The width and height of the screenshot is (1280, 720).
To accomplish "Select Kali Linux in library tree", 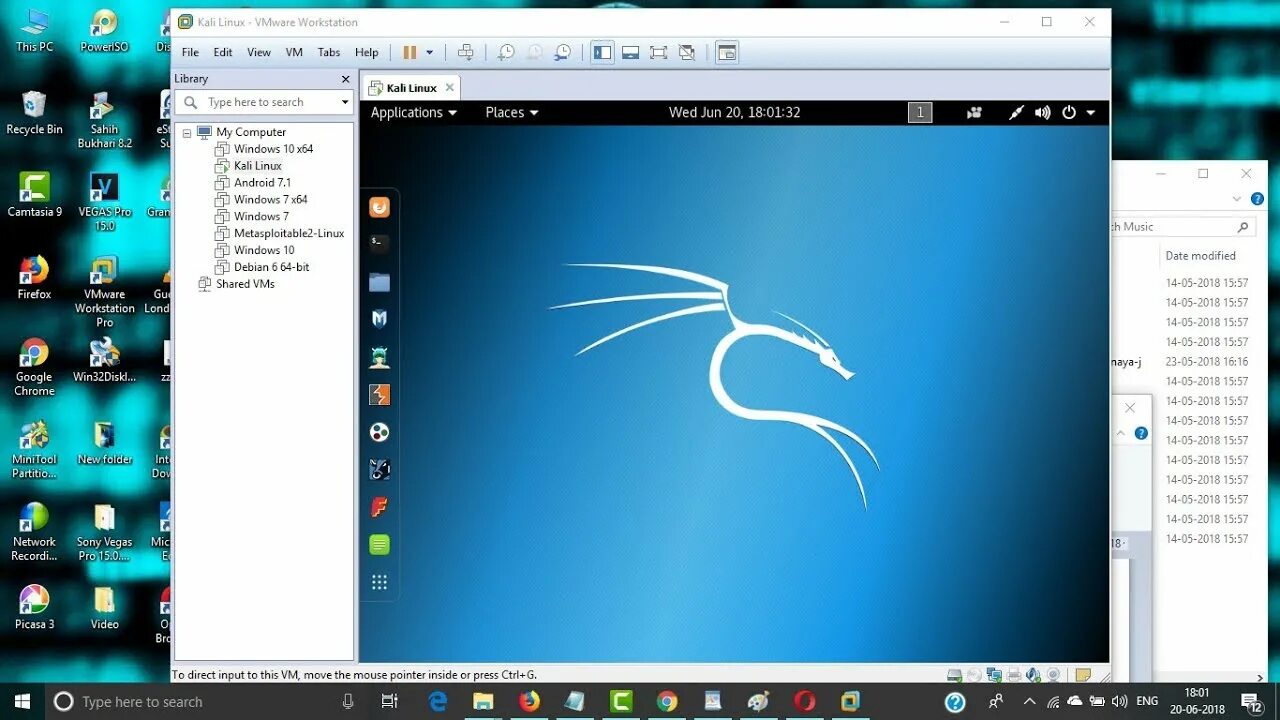I will point(258,166).
